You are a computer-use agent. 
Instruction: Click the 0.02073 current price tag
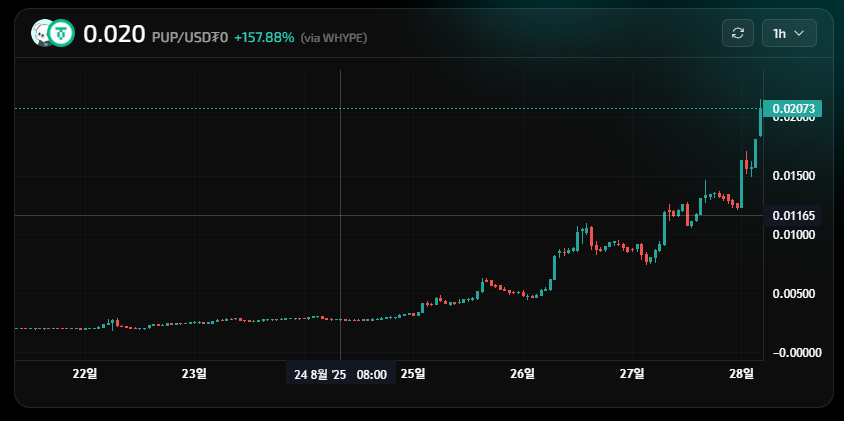(793, 109)
